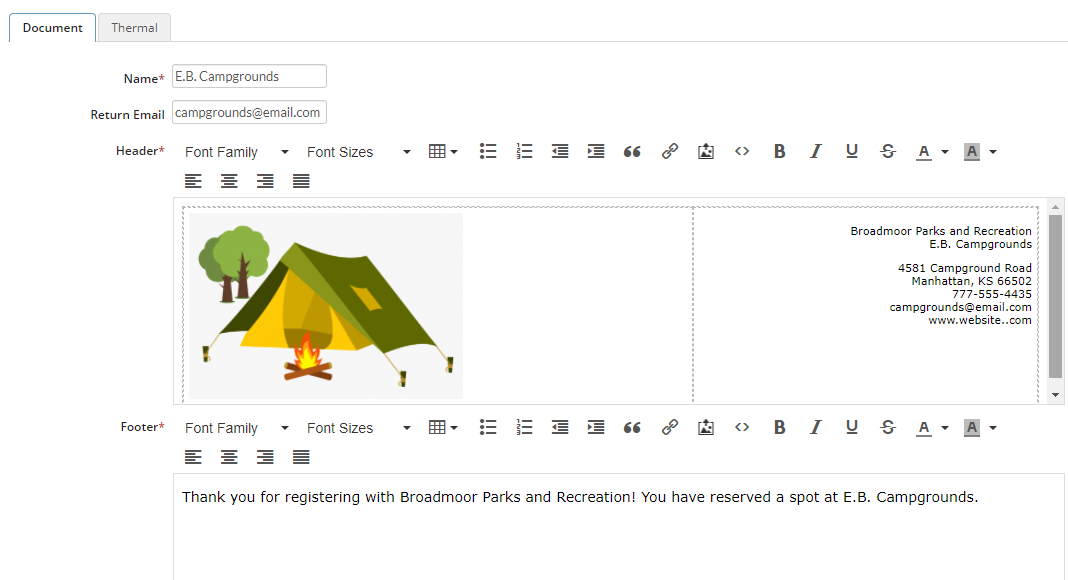Toggle bold in Header toolbar

pyautogui.click(x=779, y=151)
